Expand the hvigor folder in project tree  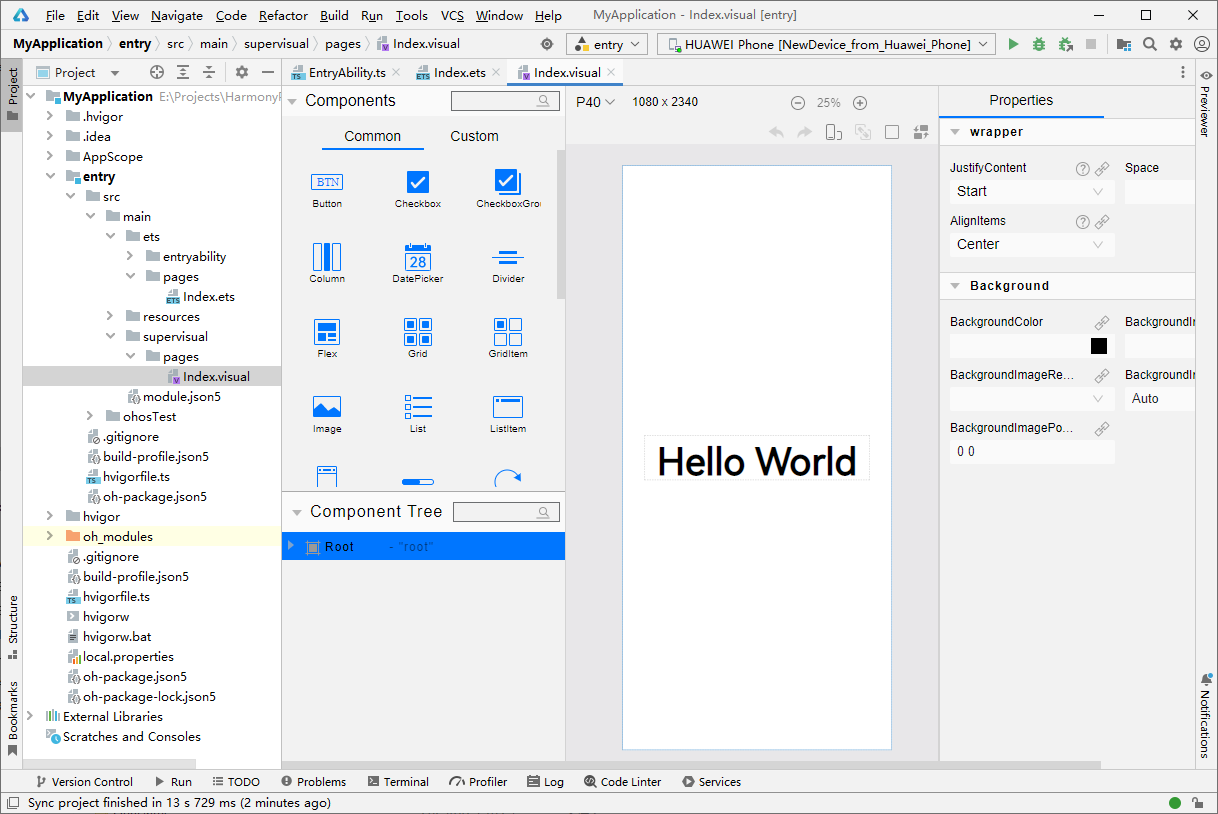pyautogui.click(x=50, y=516)
